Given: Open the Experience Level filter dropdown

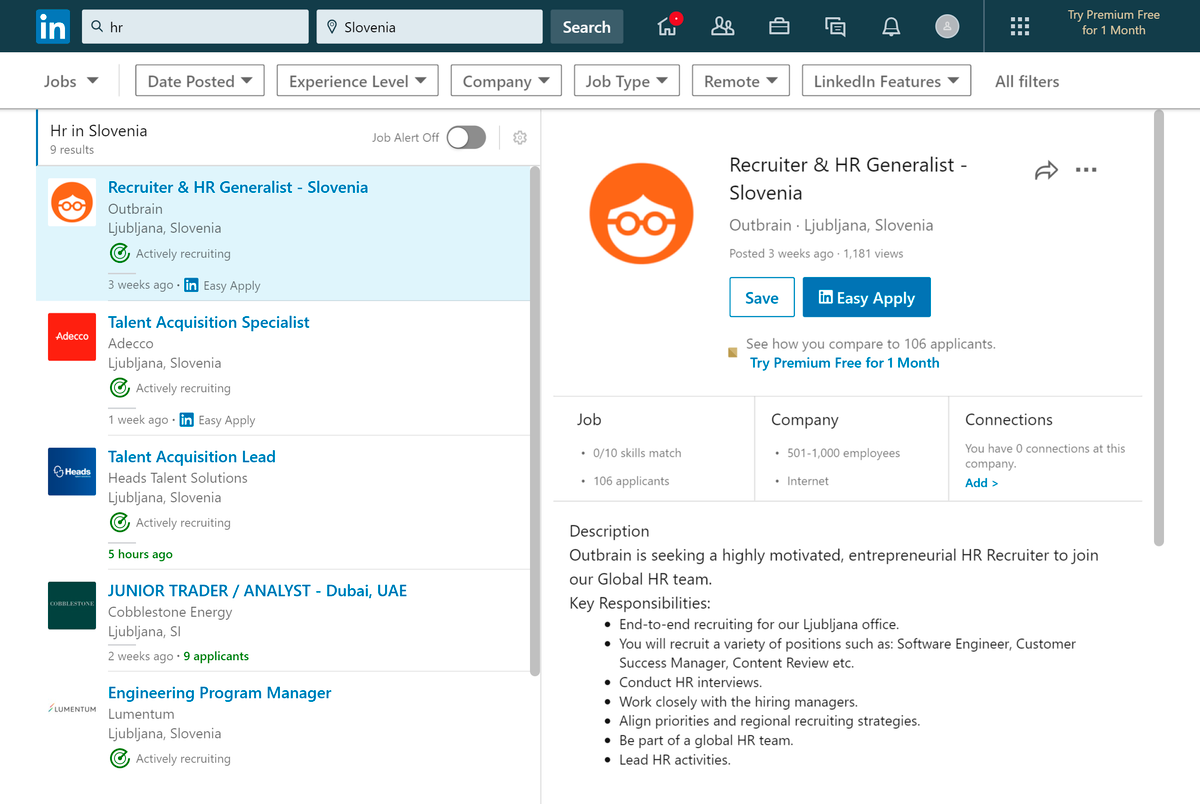Looking at the screenshot, I should (358, 81).
